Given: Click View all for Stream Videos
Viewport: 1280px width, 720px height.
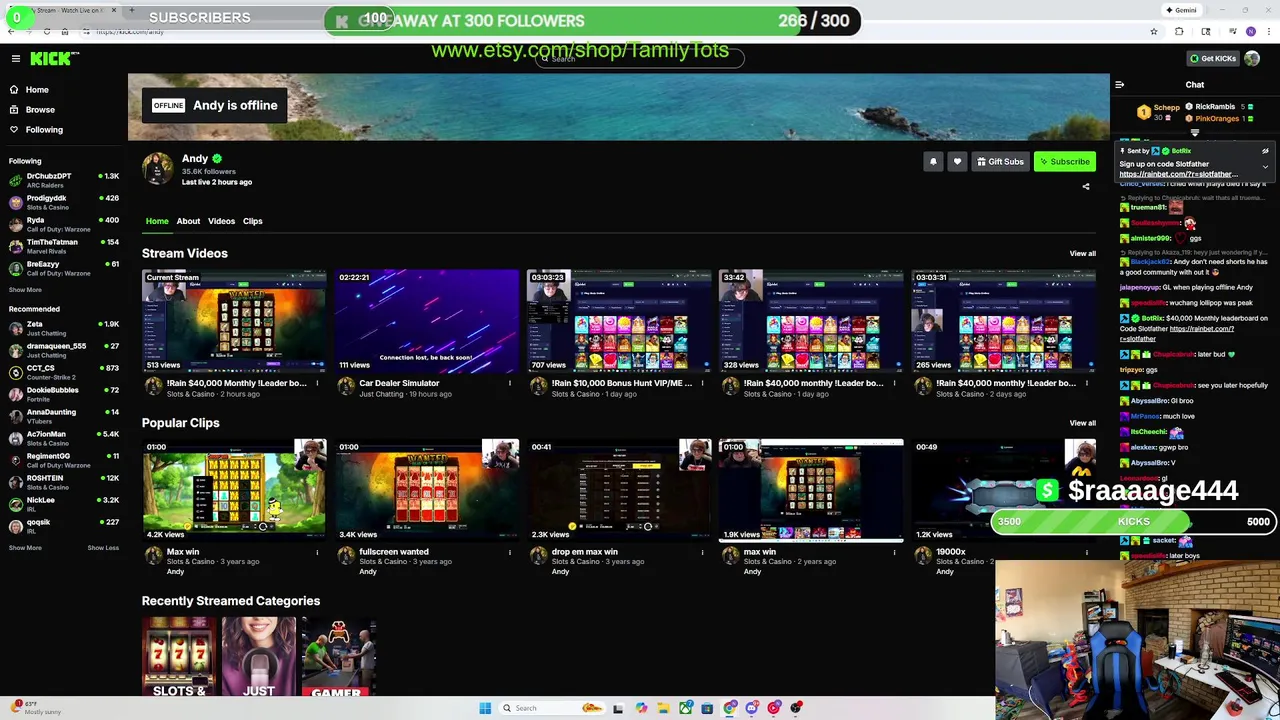Looking at the screenshot, I should pyautogui.click(x=1082, y=254).
